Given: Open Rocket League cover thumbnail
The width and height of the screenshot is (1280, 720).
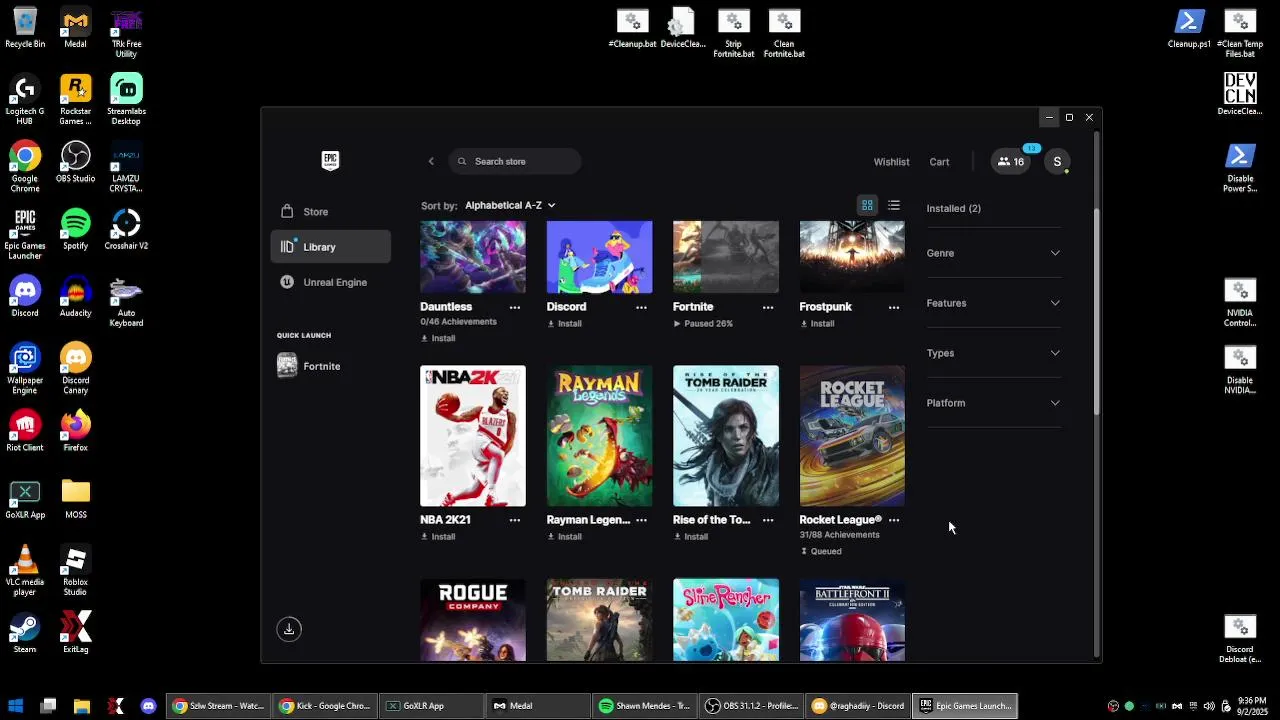Looking at the screenshot, I should click(x=852, y=436).
